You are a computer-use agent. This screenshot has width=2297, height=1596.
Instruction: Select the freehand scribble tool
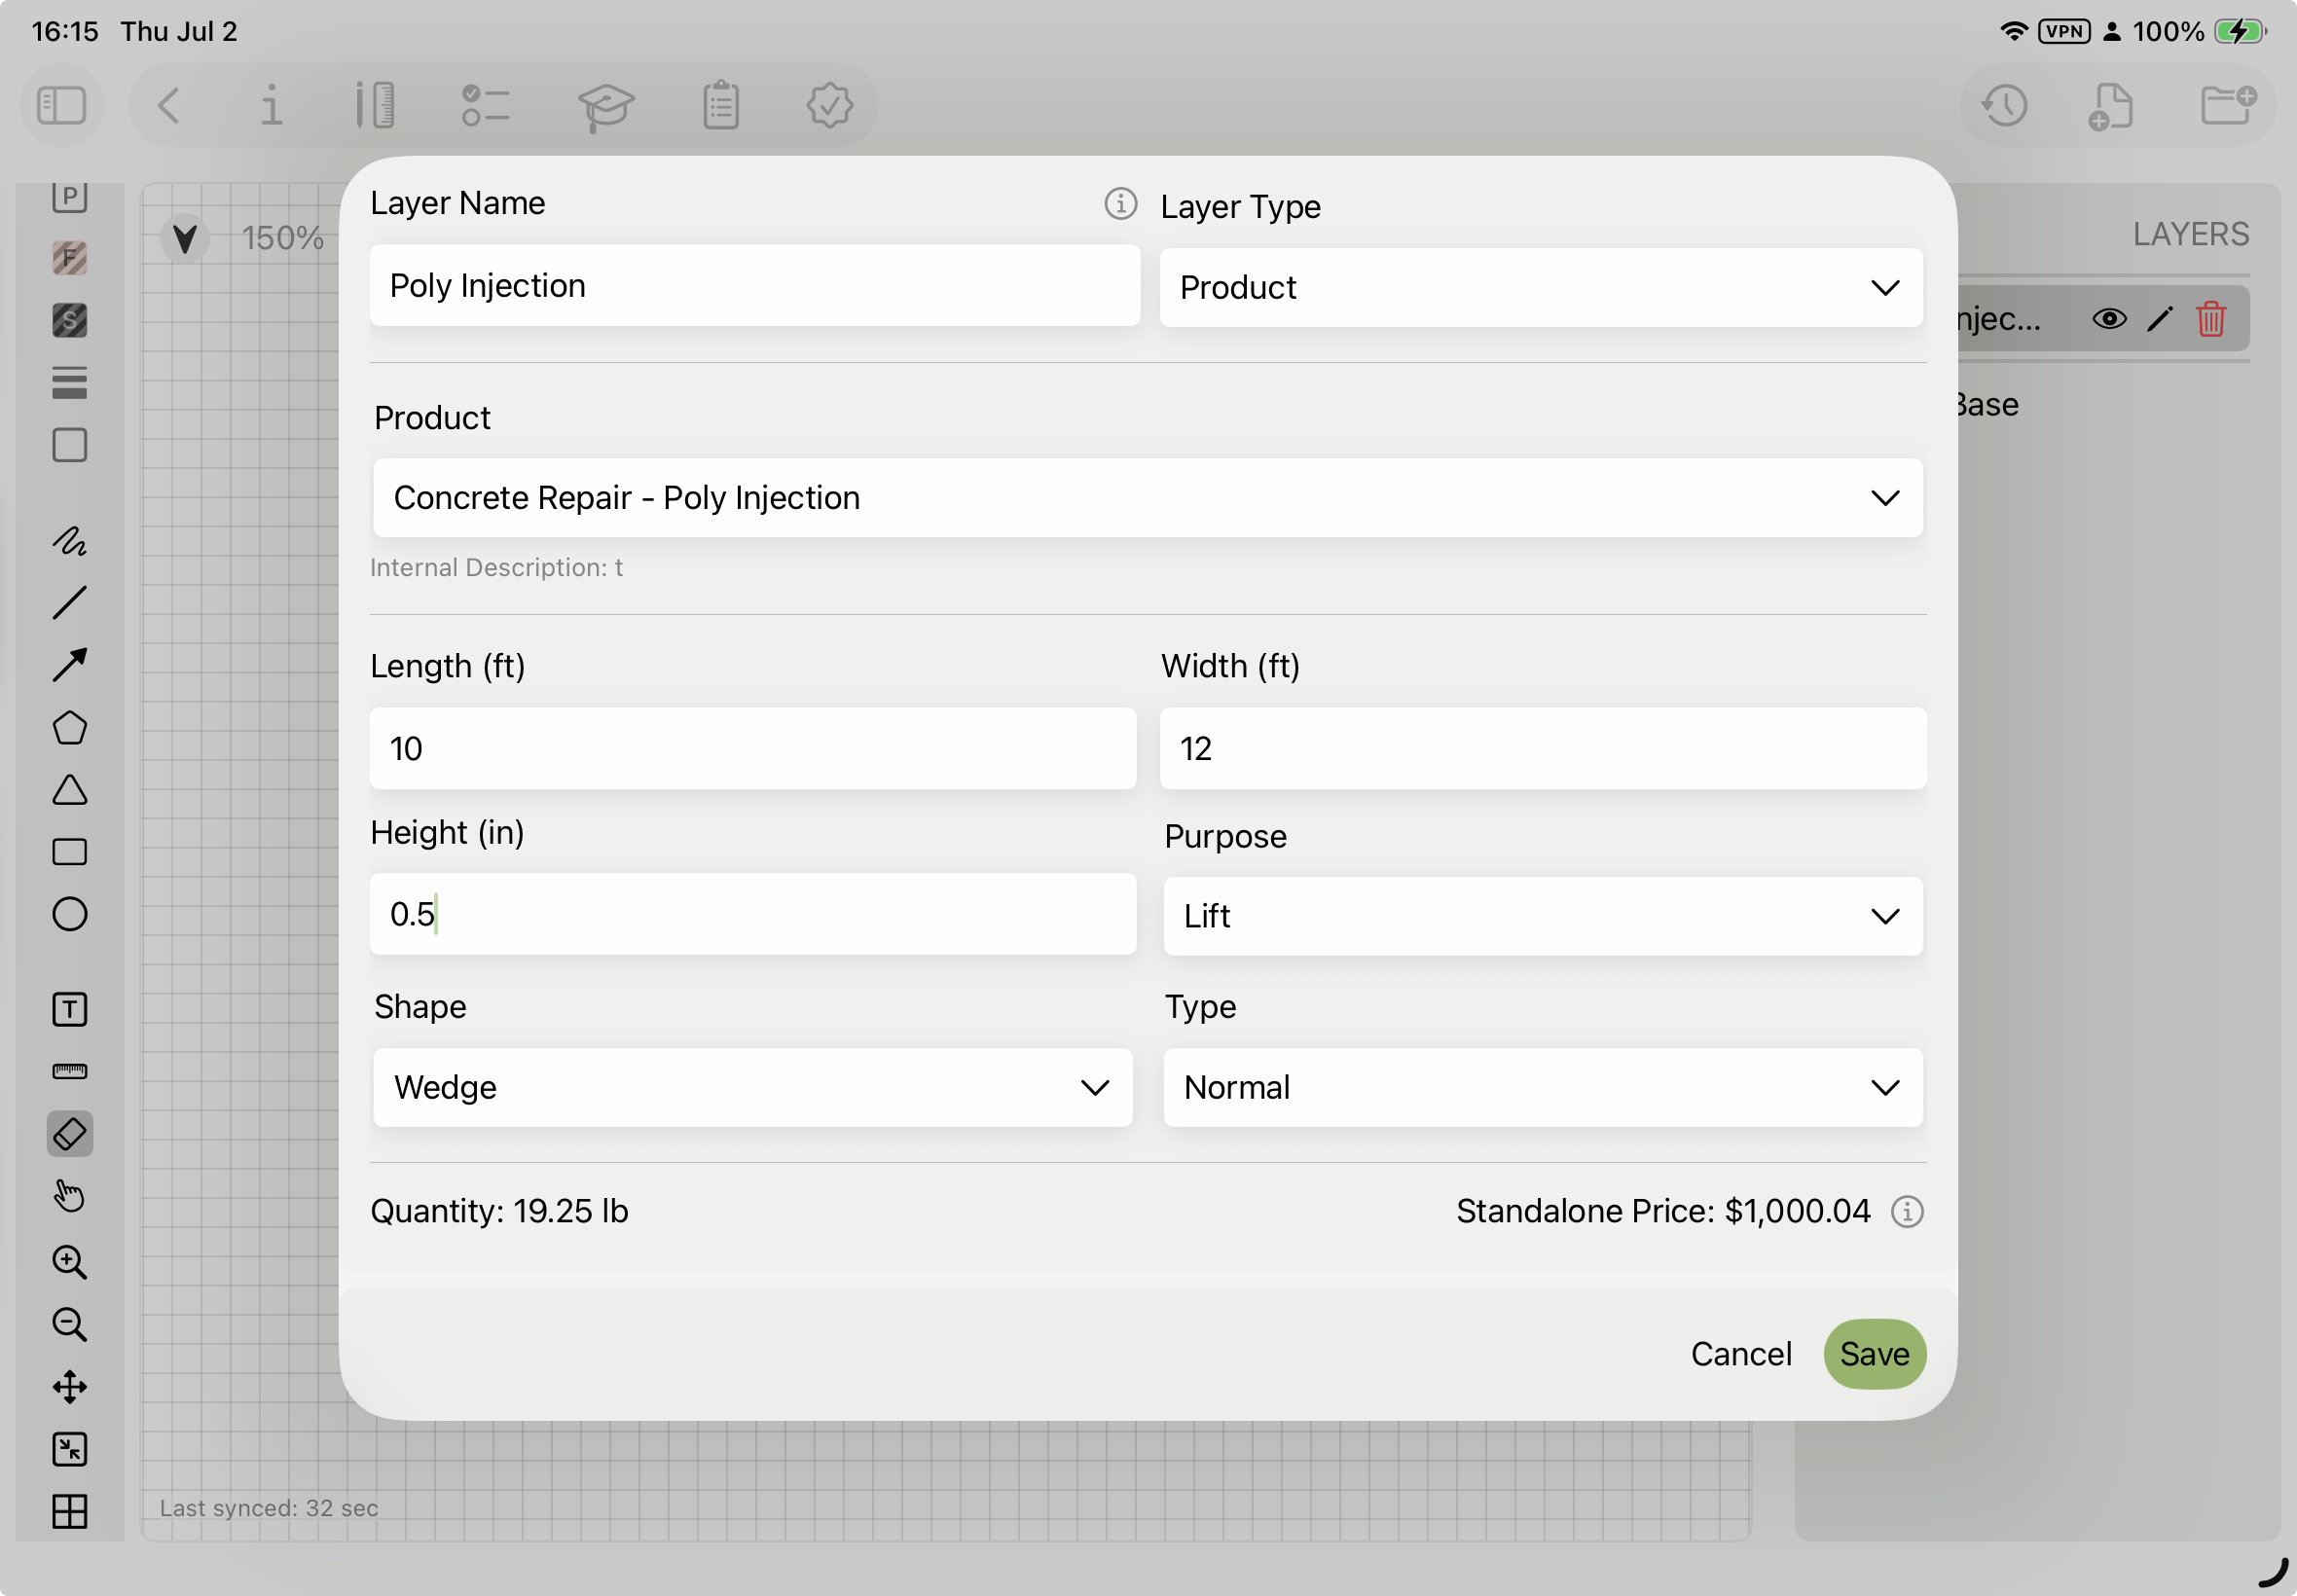pos(70,541)
